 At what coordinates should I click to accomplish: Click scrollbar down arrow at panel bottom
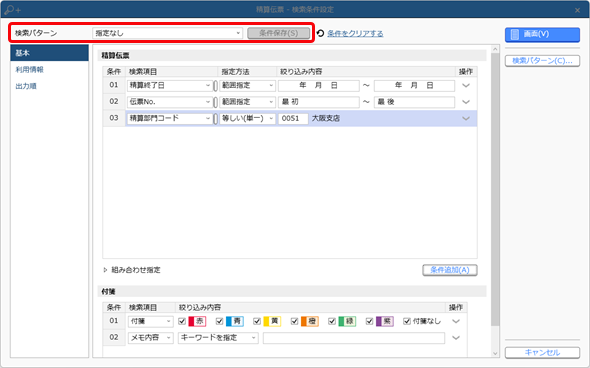[495, 353]
